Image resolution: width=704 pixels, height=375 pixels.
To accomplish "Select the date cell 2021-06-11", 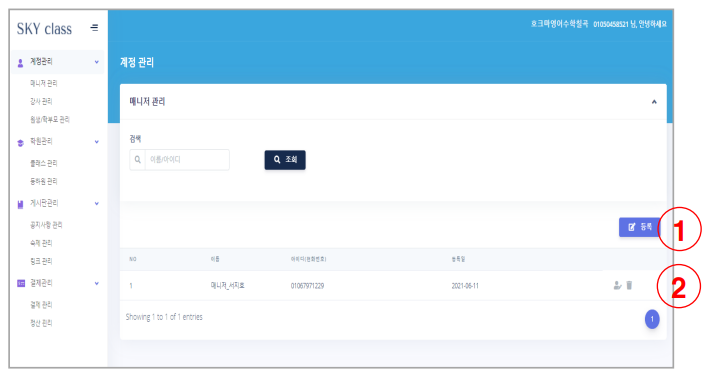I will coord(465,286).
